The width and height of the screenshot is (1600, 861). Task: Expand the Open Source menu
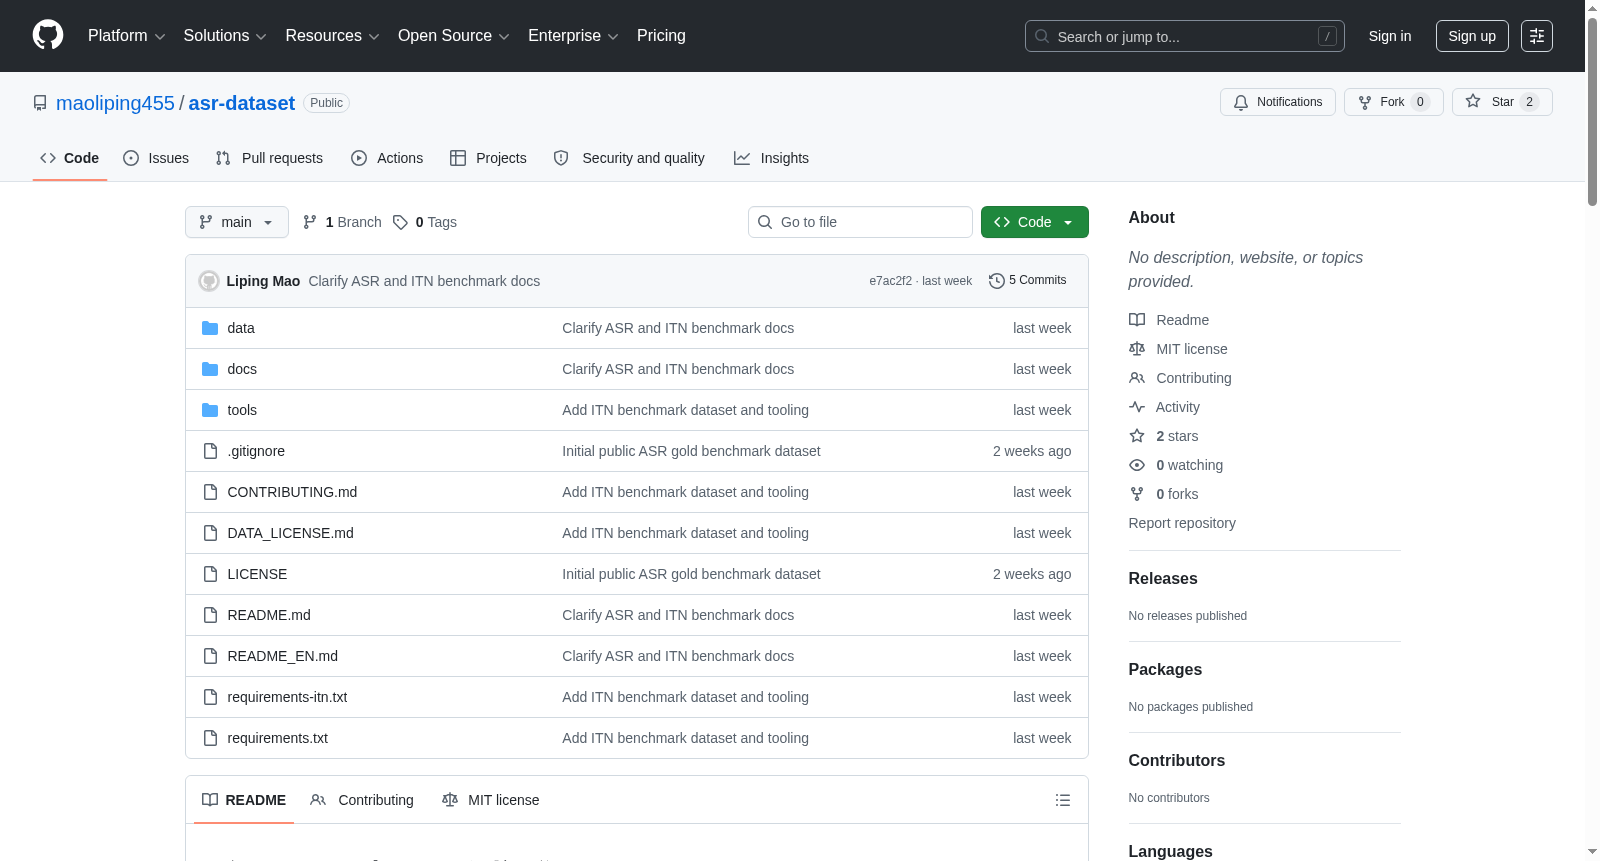[453, 36]
